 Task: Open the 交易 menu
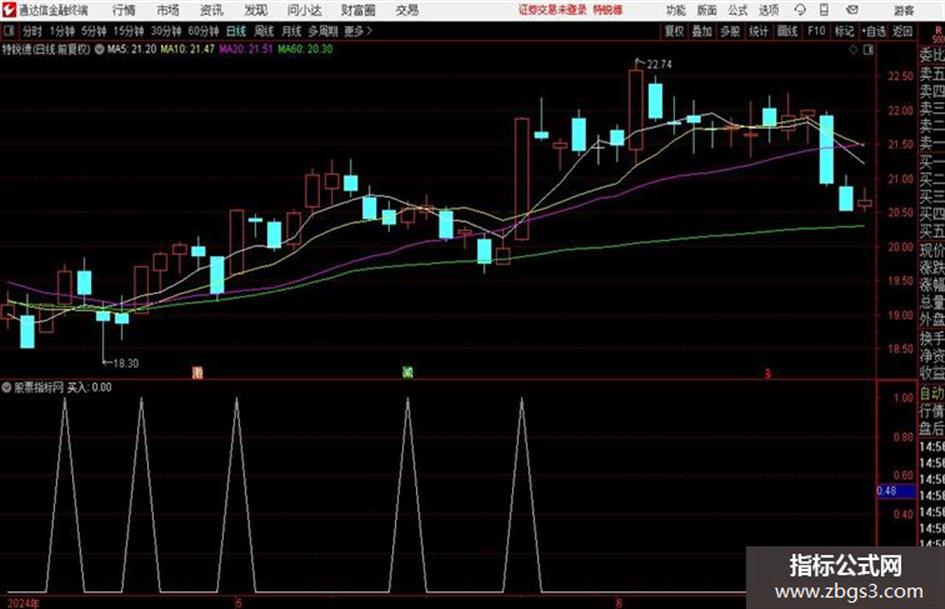coord(407,10)
